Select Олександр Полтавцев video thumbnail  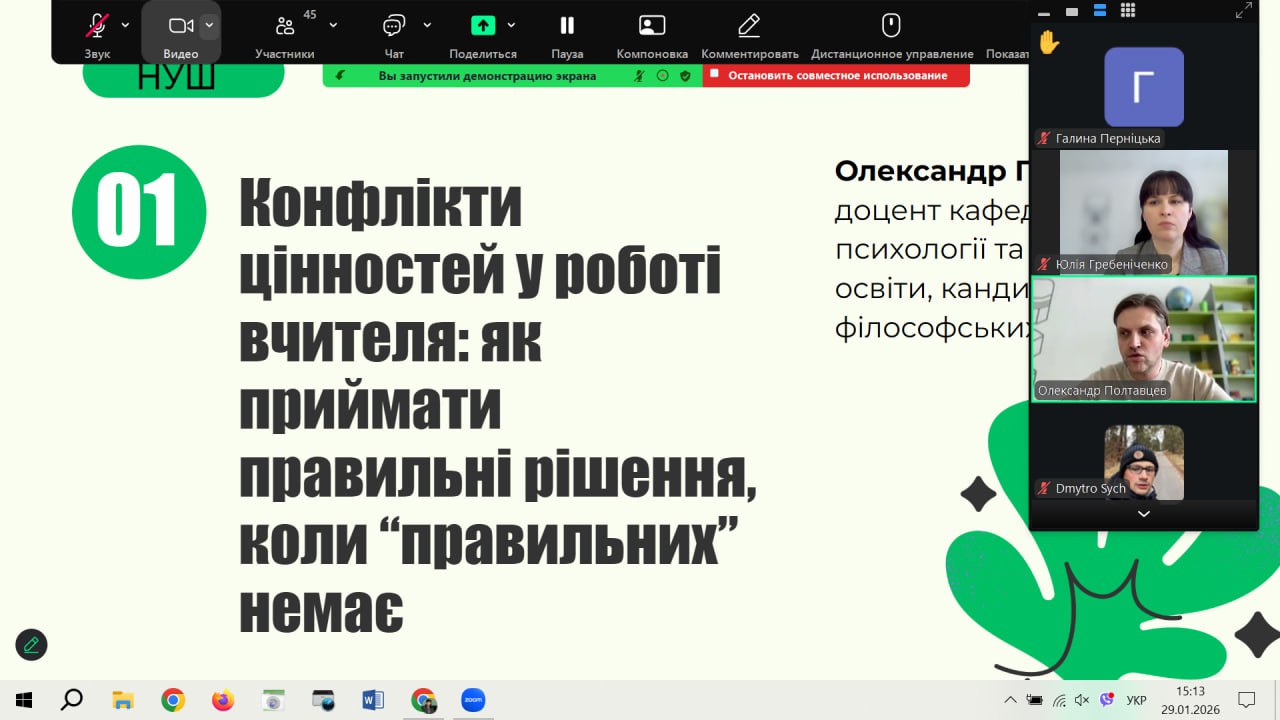[x=1144, y=339]
